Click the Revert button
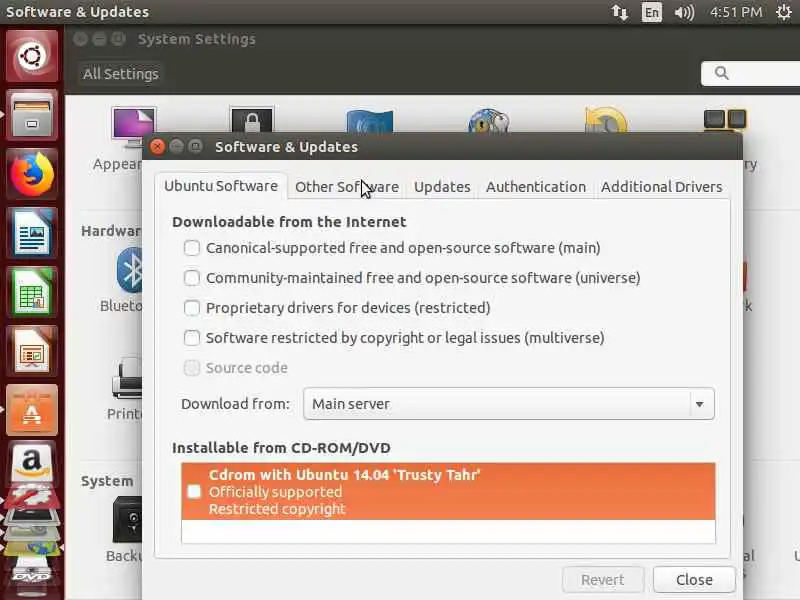Image resolution: width=800 pixels, height=600 pixels. (x=603, y=580)
